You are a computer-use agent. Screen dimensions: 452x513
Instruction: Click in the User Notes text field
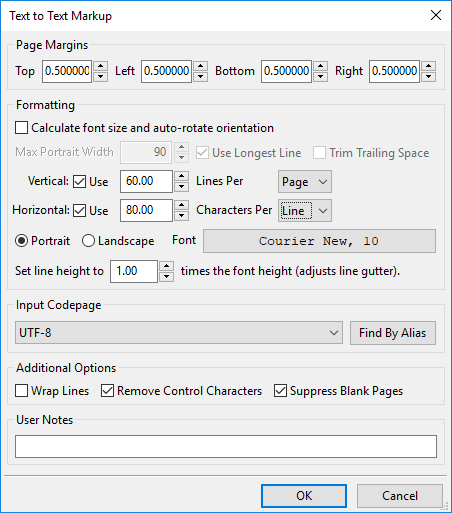226,446
